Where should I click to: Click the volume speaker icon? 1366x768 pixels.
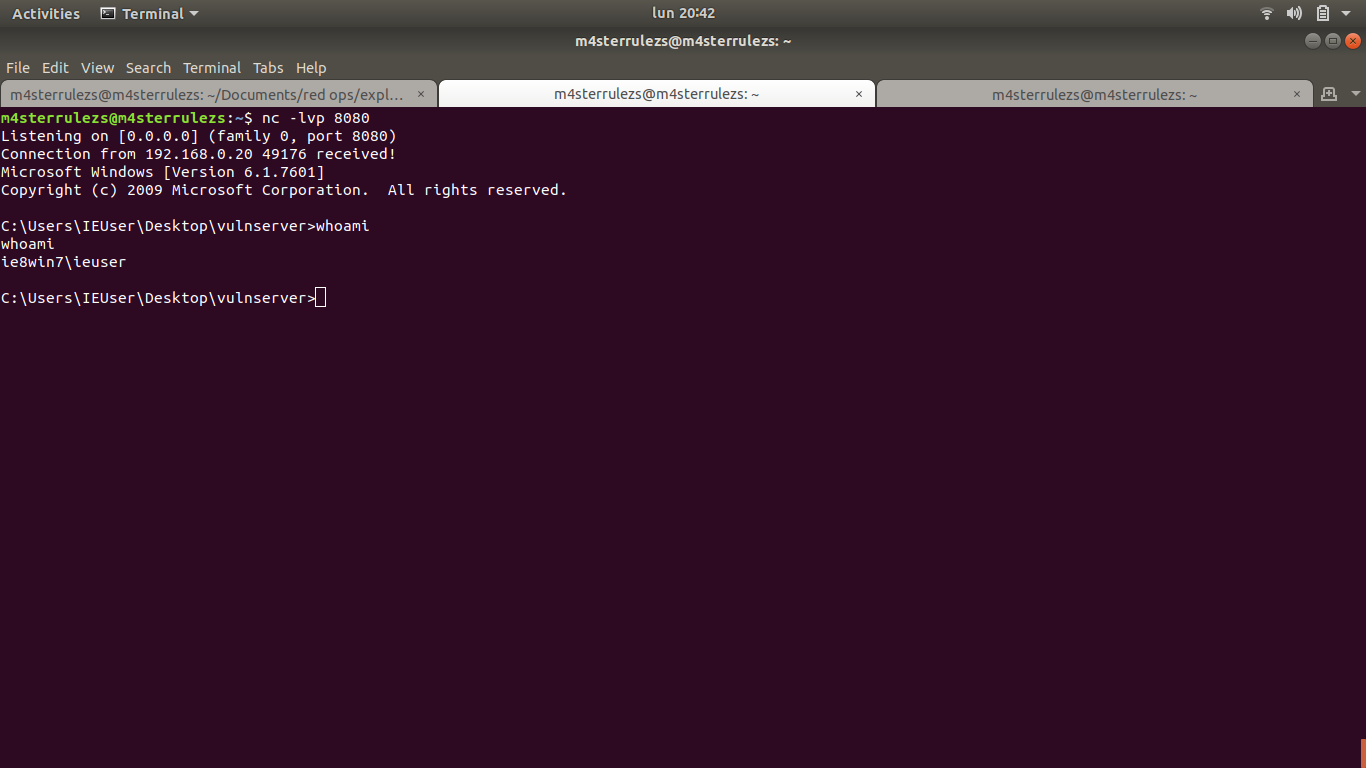click(x=1294, y=14)
